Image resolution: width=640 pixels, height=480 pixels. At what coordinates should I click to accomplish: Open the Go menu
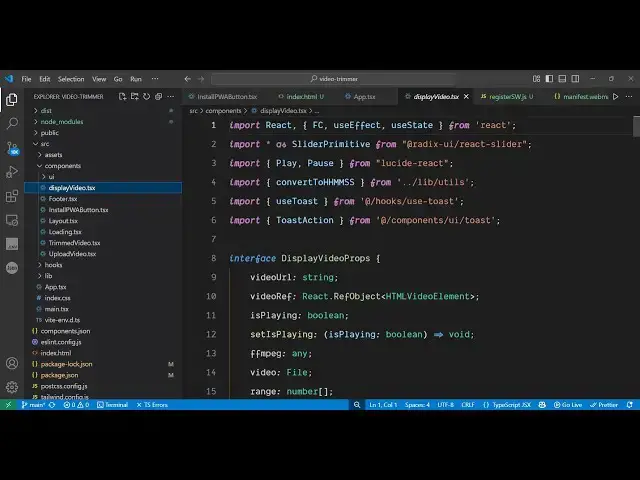tap(118, 79)
